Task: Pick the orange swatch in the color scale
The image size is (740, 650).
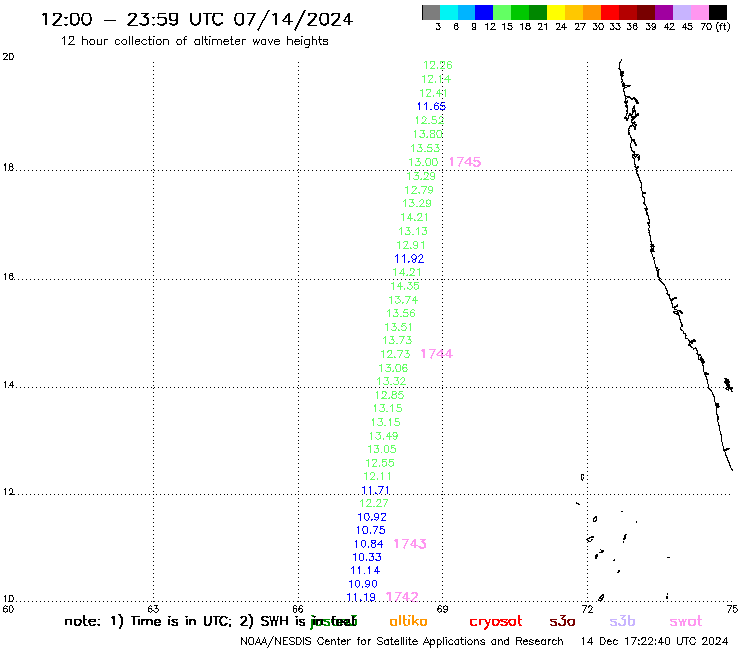Action: point(592,12)
